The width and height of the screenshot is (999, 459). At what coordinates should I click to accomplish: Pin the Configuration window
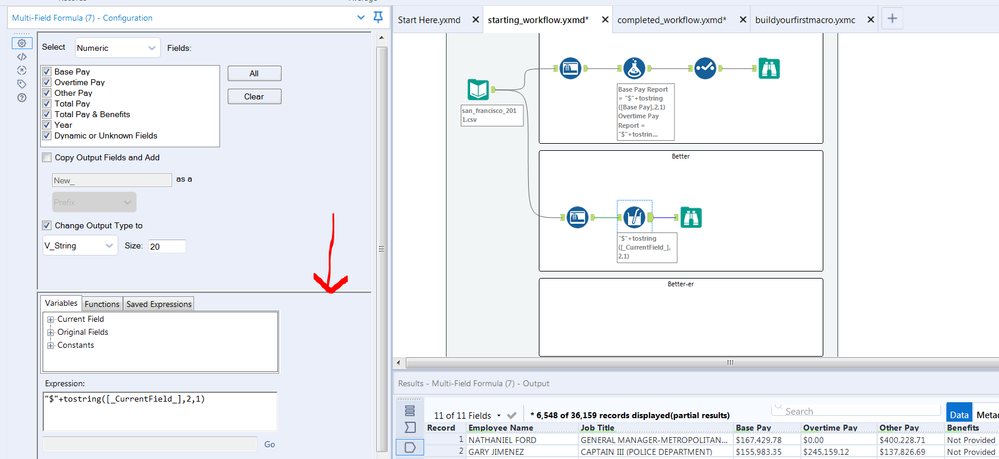pyautogui.click(x=378, y=18)
